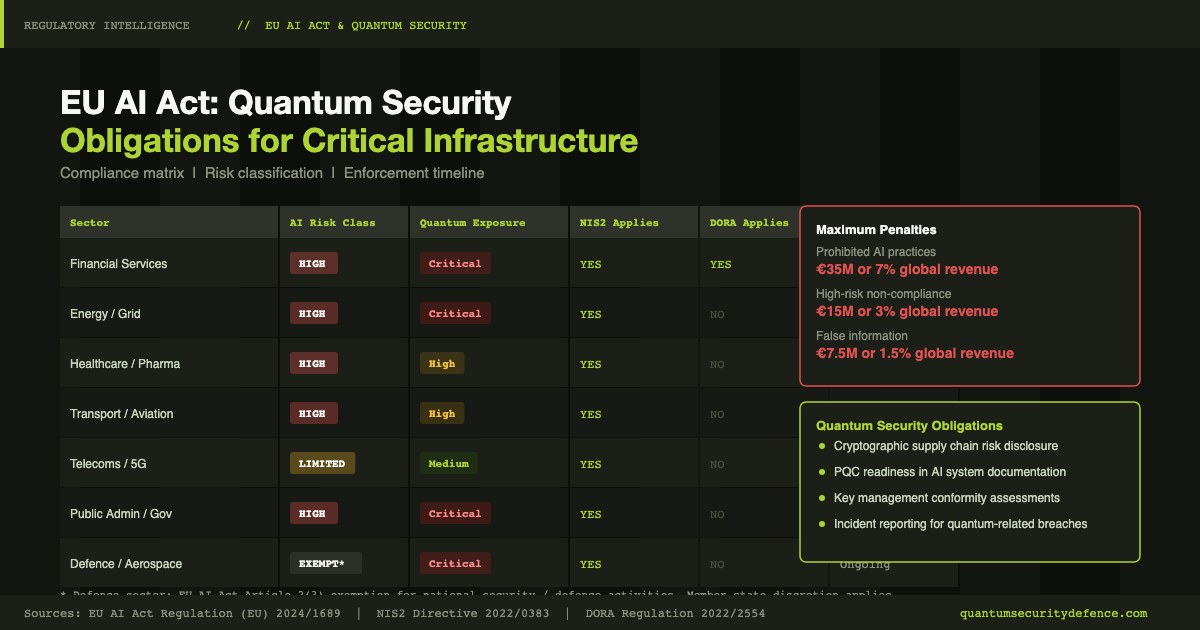Click the REGULATORY INTELLIGENCE header label
The width and height of the screenshot is (1200, 630).
pyautogui.click(x=106, y=25)
